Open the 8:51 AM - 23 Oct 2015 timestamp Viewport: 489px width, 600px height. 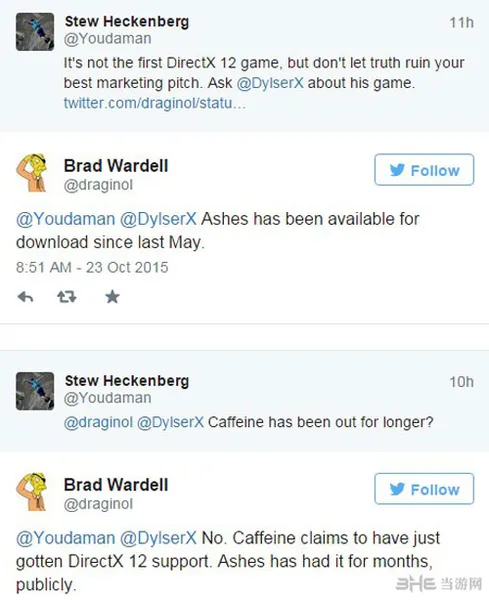coord(92,267)
